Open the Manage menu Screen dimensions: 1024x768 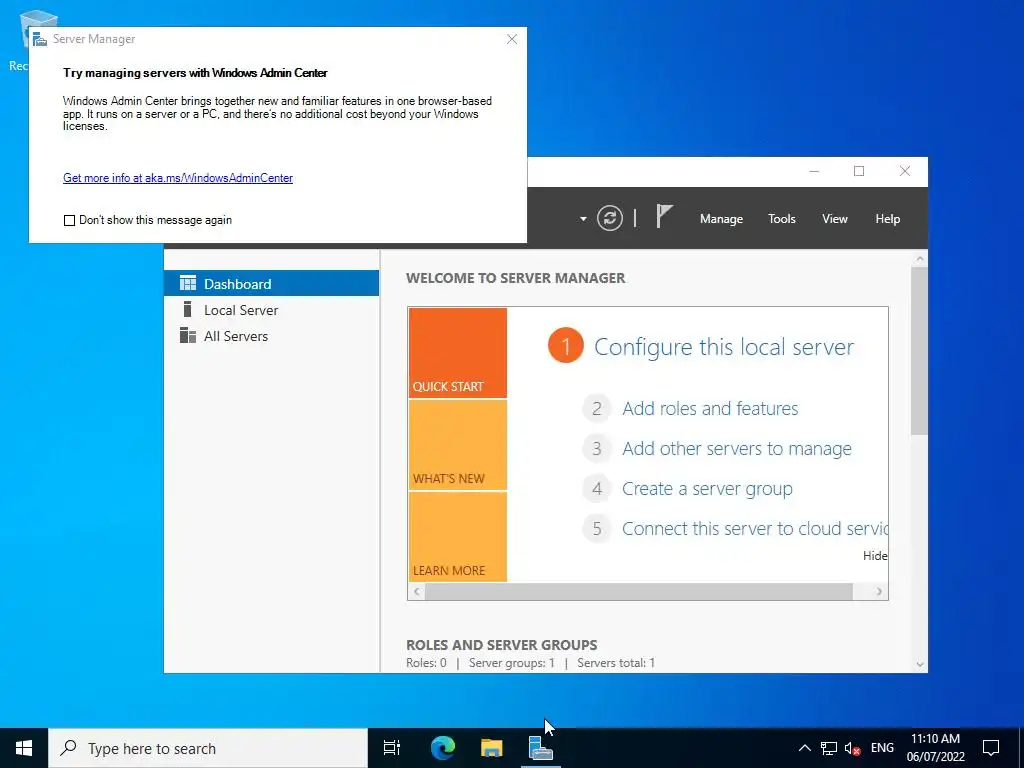721,219
